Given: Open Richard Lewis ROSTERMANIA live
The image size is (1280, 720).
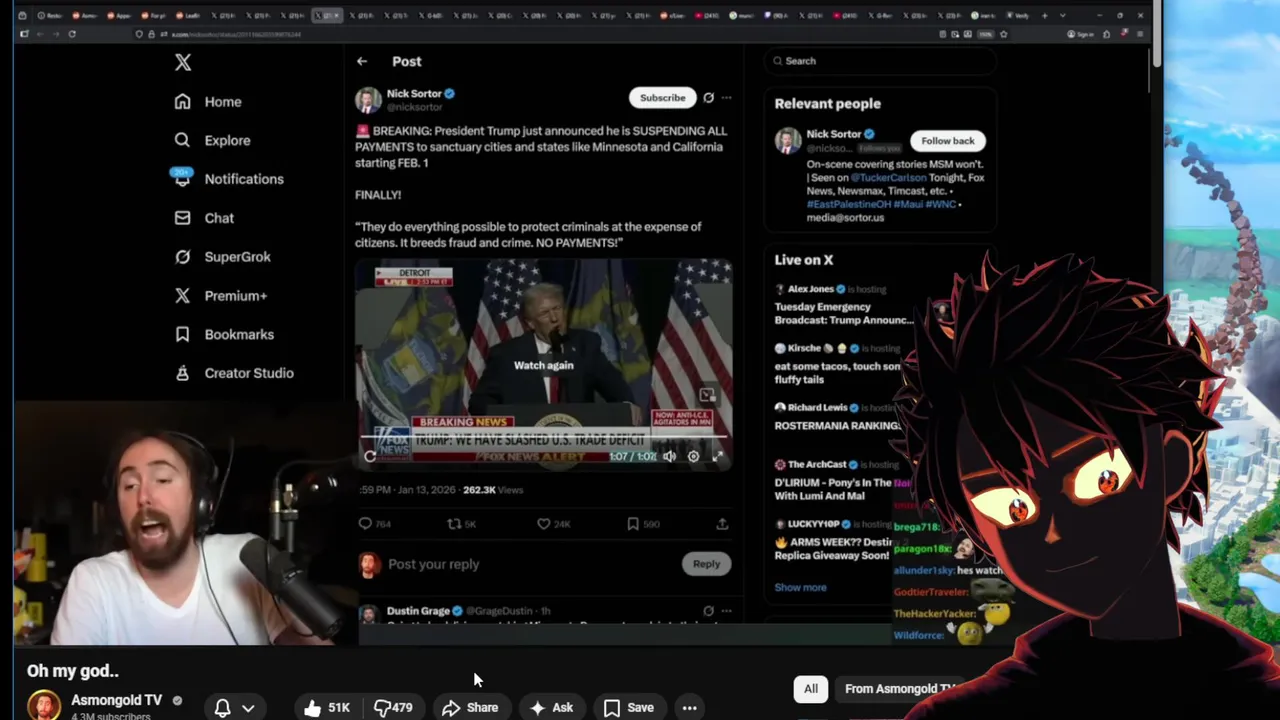Looking at the screenshot, I should (x=838, y=417).
